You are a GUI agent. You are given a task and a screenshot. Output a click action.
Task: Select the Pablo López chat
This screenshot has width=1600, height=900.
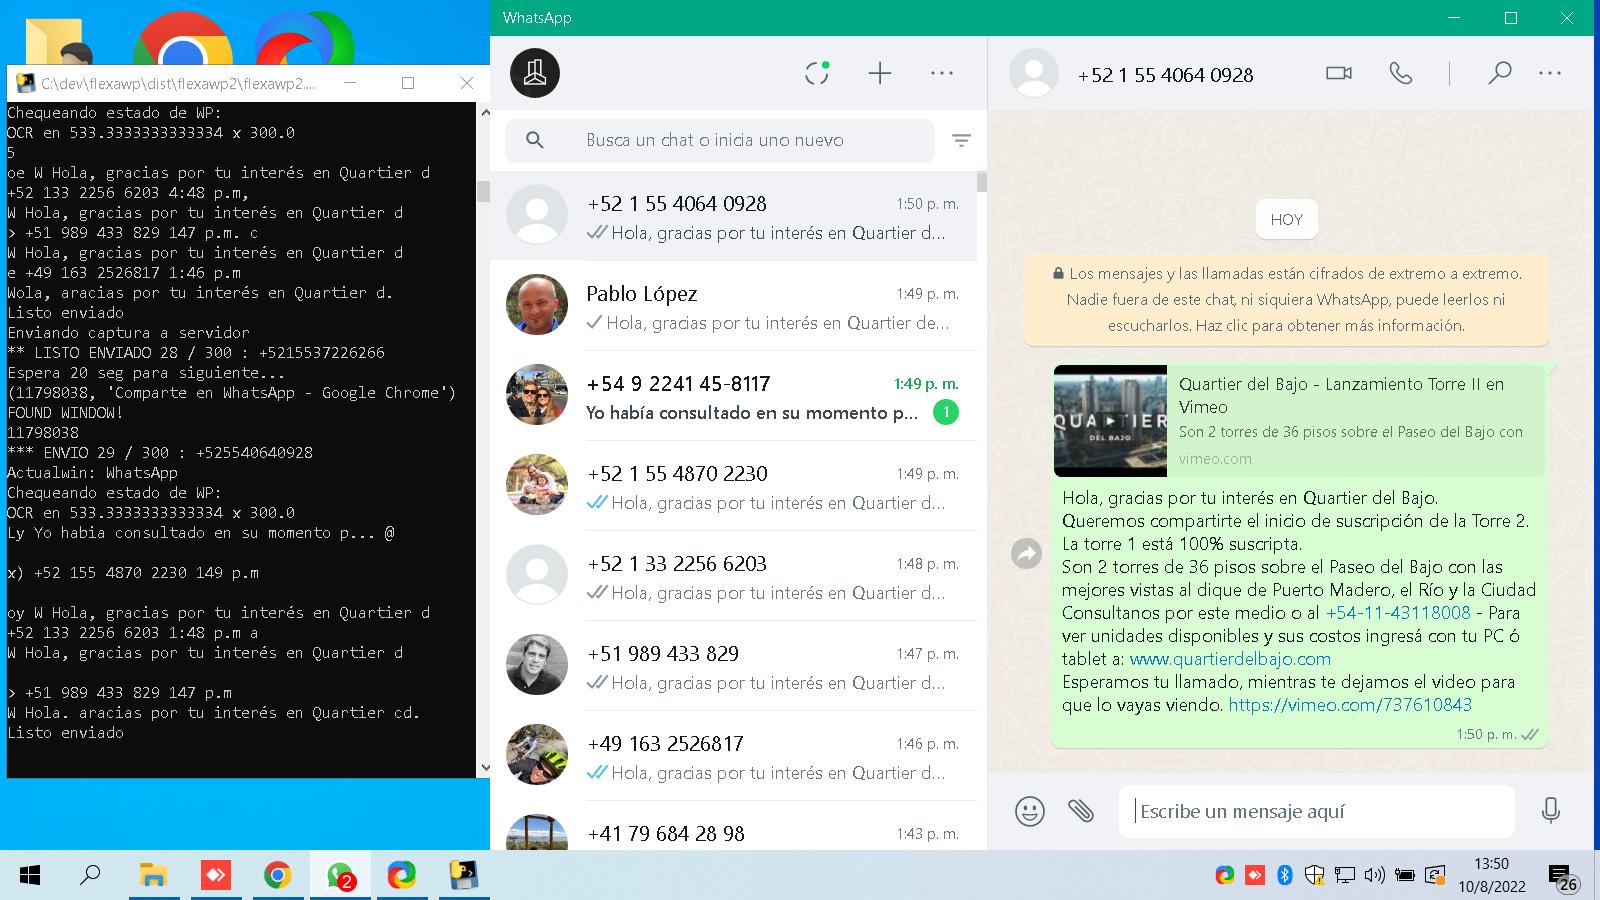(733, 306)
